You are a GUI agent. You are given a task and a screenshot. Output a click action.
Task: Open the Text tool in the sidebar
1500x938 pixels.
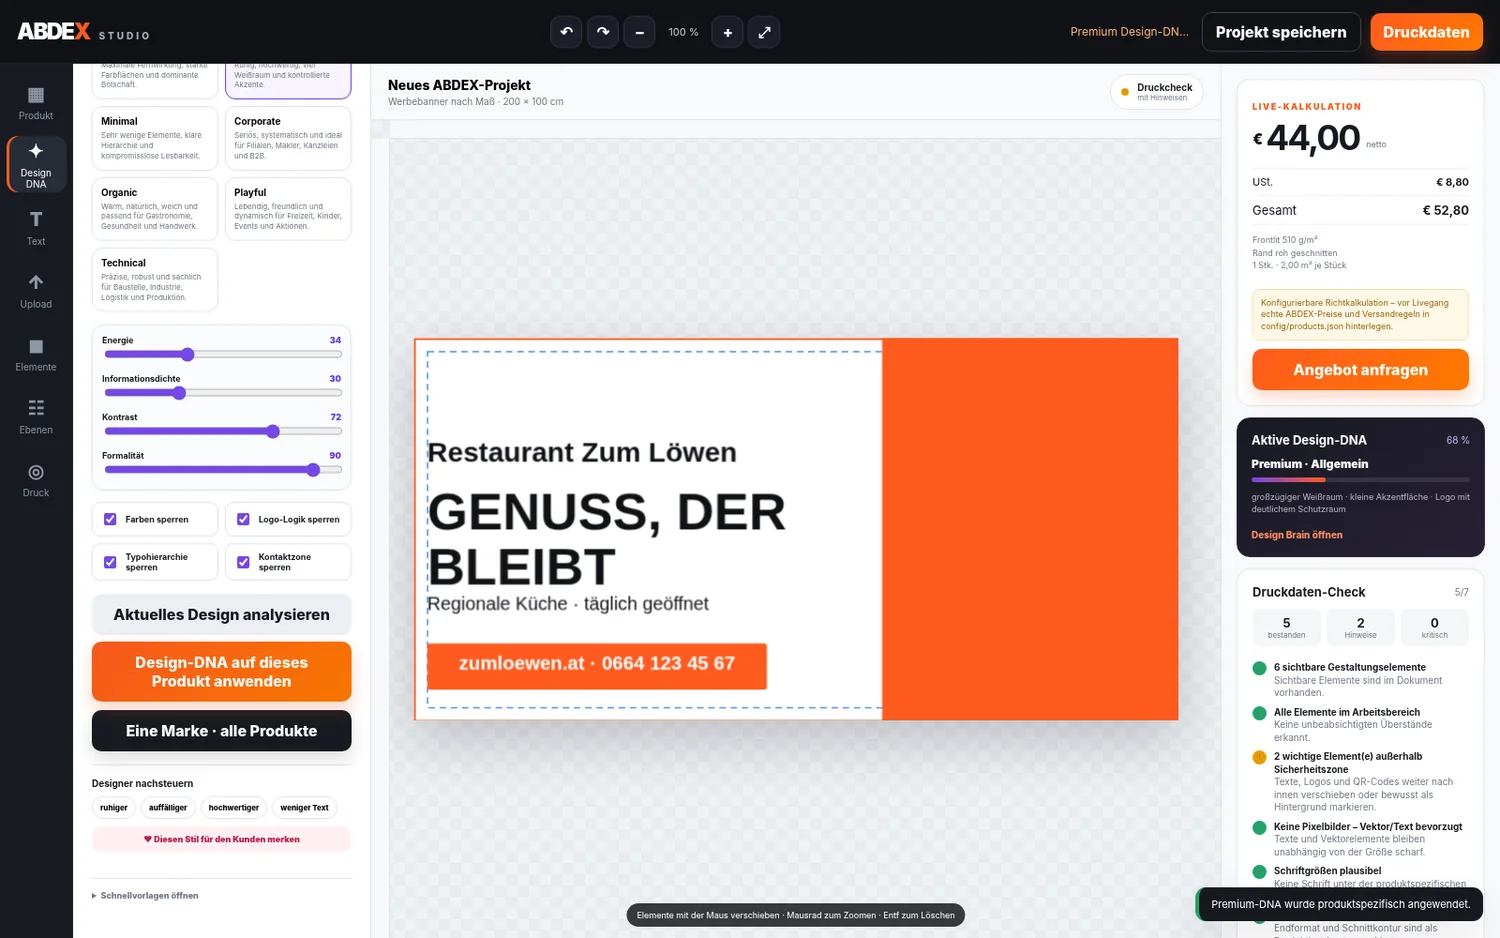pyautogui.click(x=36, y=228)
